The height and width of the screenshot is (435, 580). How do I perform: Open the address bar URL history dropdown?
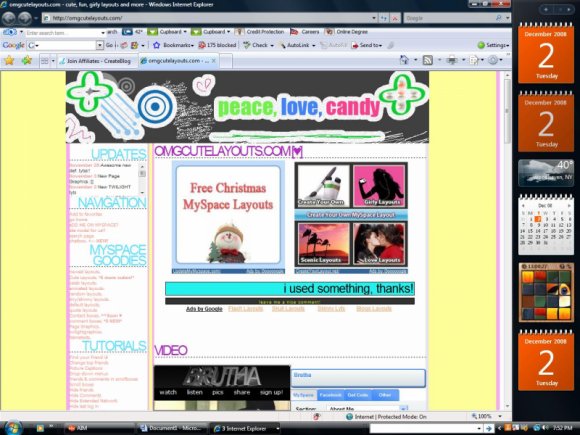[374, 18]
